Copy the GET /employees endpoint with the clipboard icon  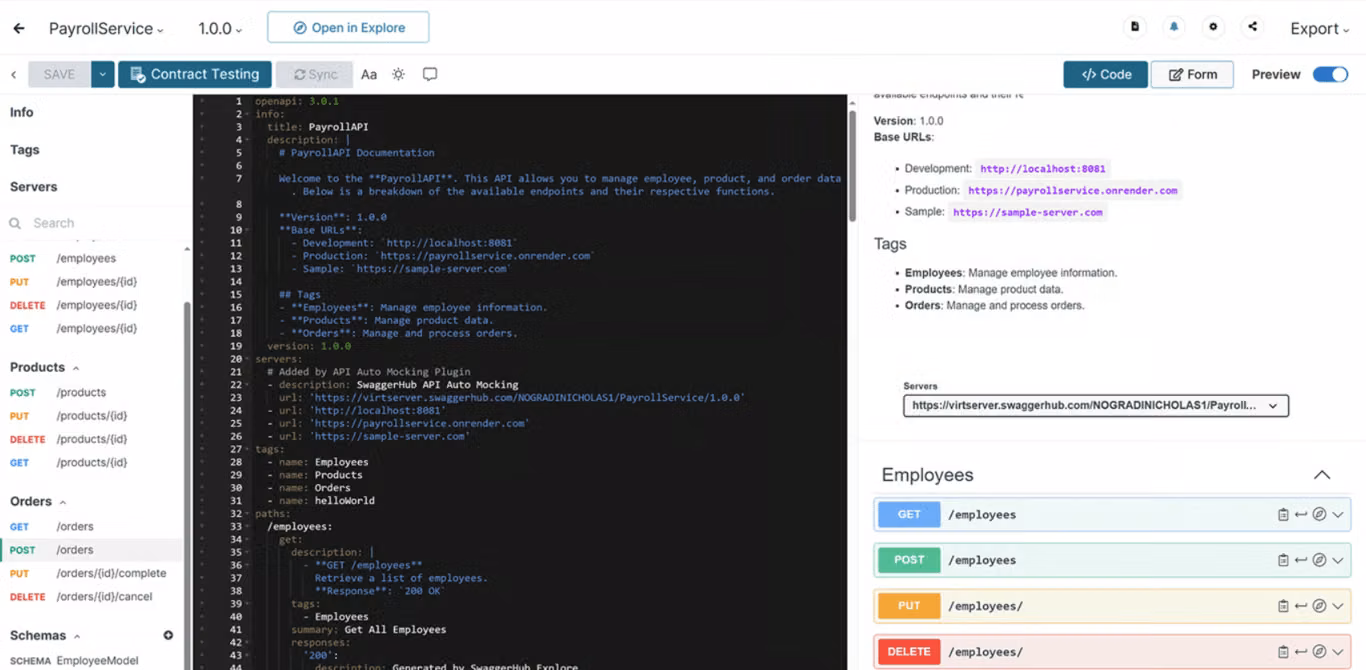[1284, 514]
